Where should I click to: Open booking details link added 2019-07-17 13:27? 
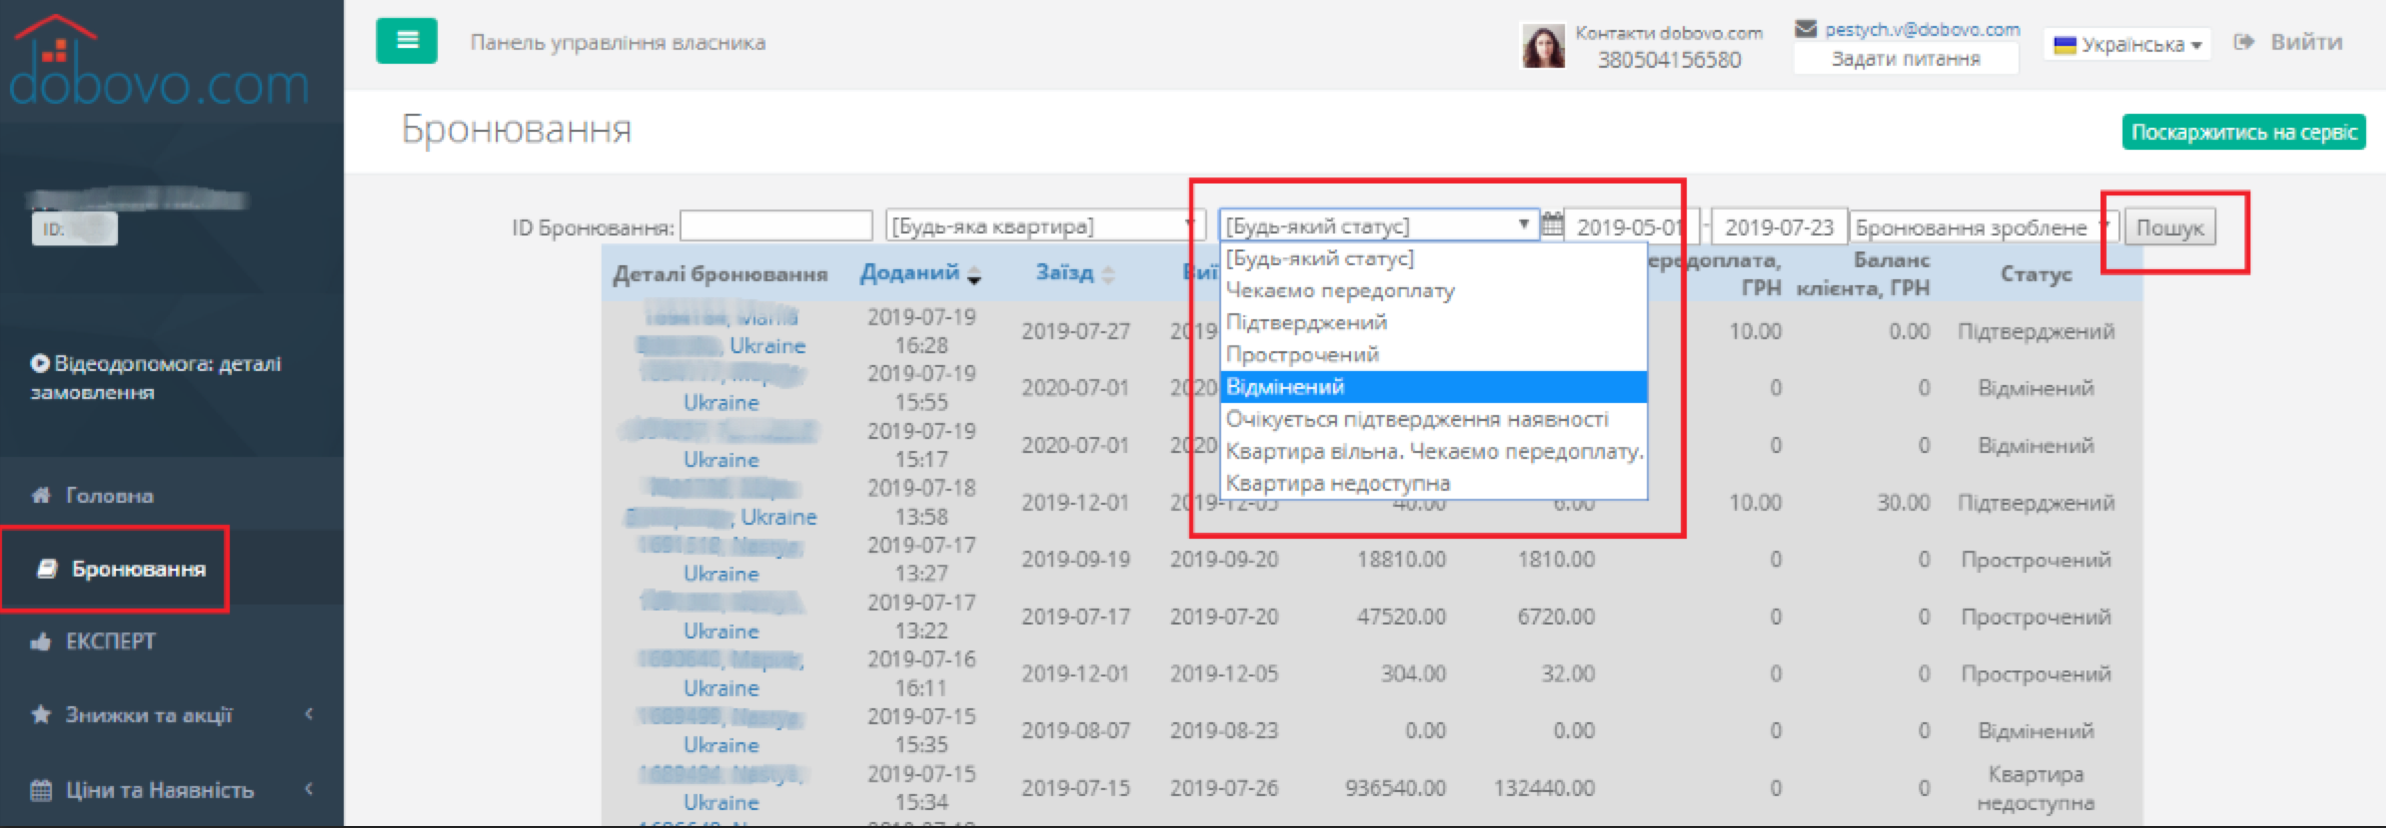coord(720,559)
